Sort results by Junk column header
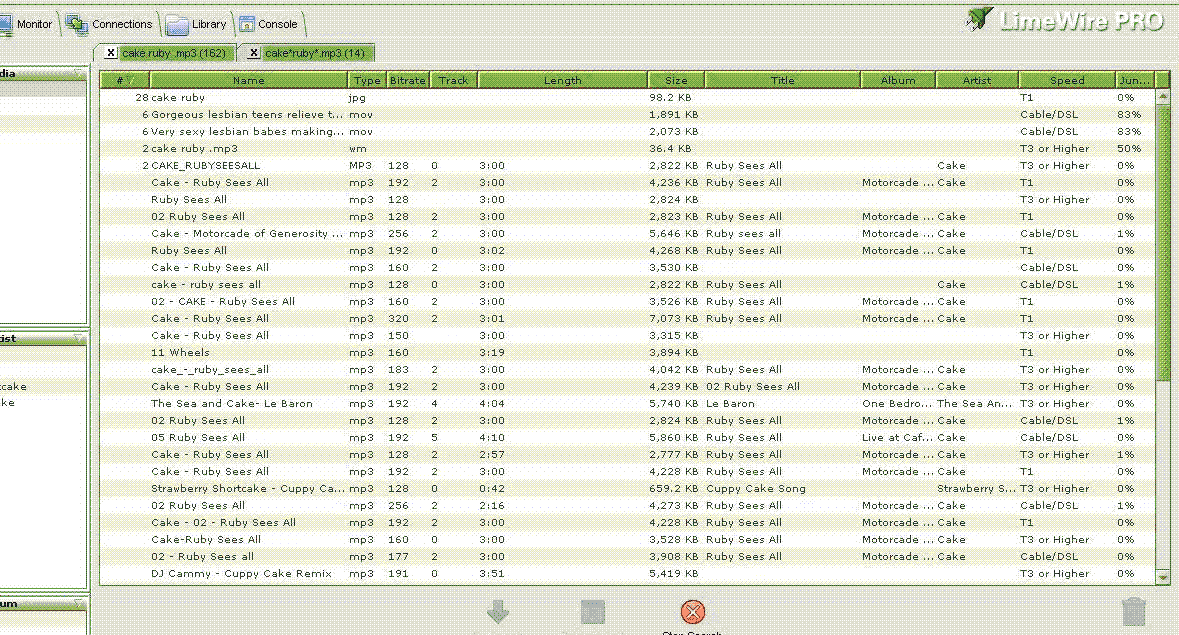Screen dimensions: 1179x635 [1135, 80]
